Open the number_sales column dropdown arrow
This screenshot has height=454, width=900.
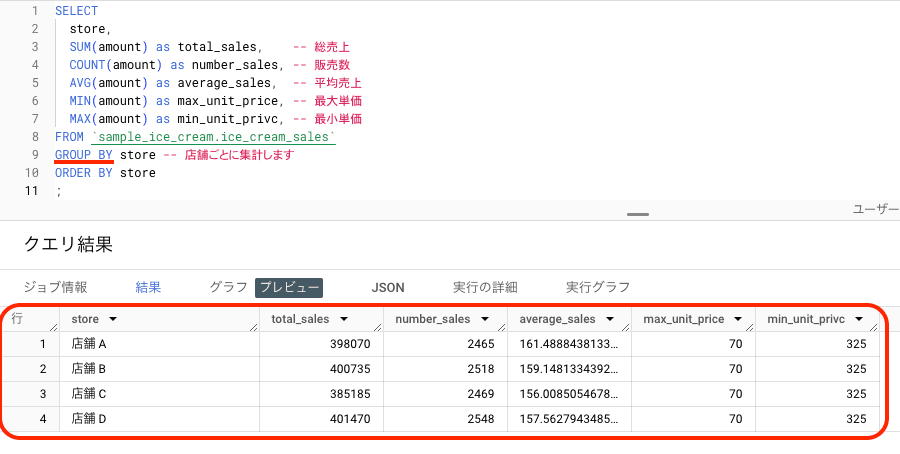coord(485,319)
